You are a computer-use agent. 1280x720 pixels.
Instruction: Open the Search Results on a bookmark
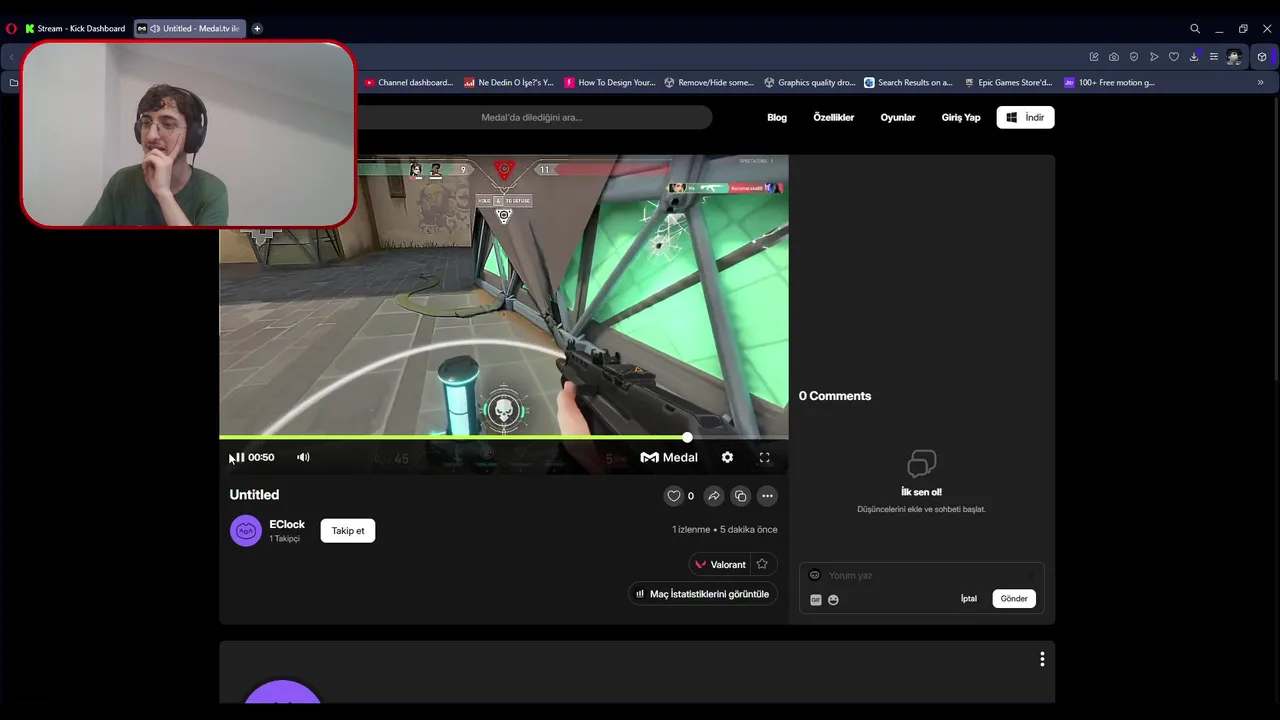[x=909, y=83]
